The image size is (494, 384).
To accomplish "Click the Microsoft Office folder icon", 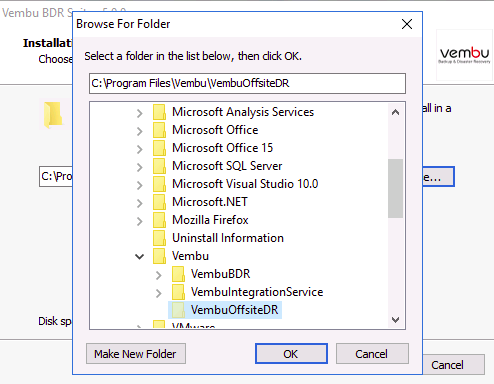I will [x=159, y=130].
